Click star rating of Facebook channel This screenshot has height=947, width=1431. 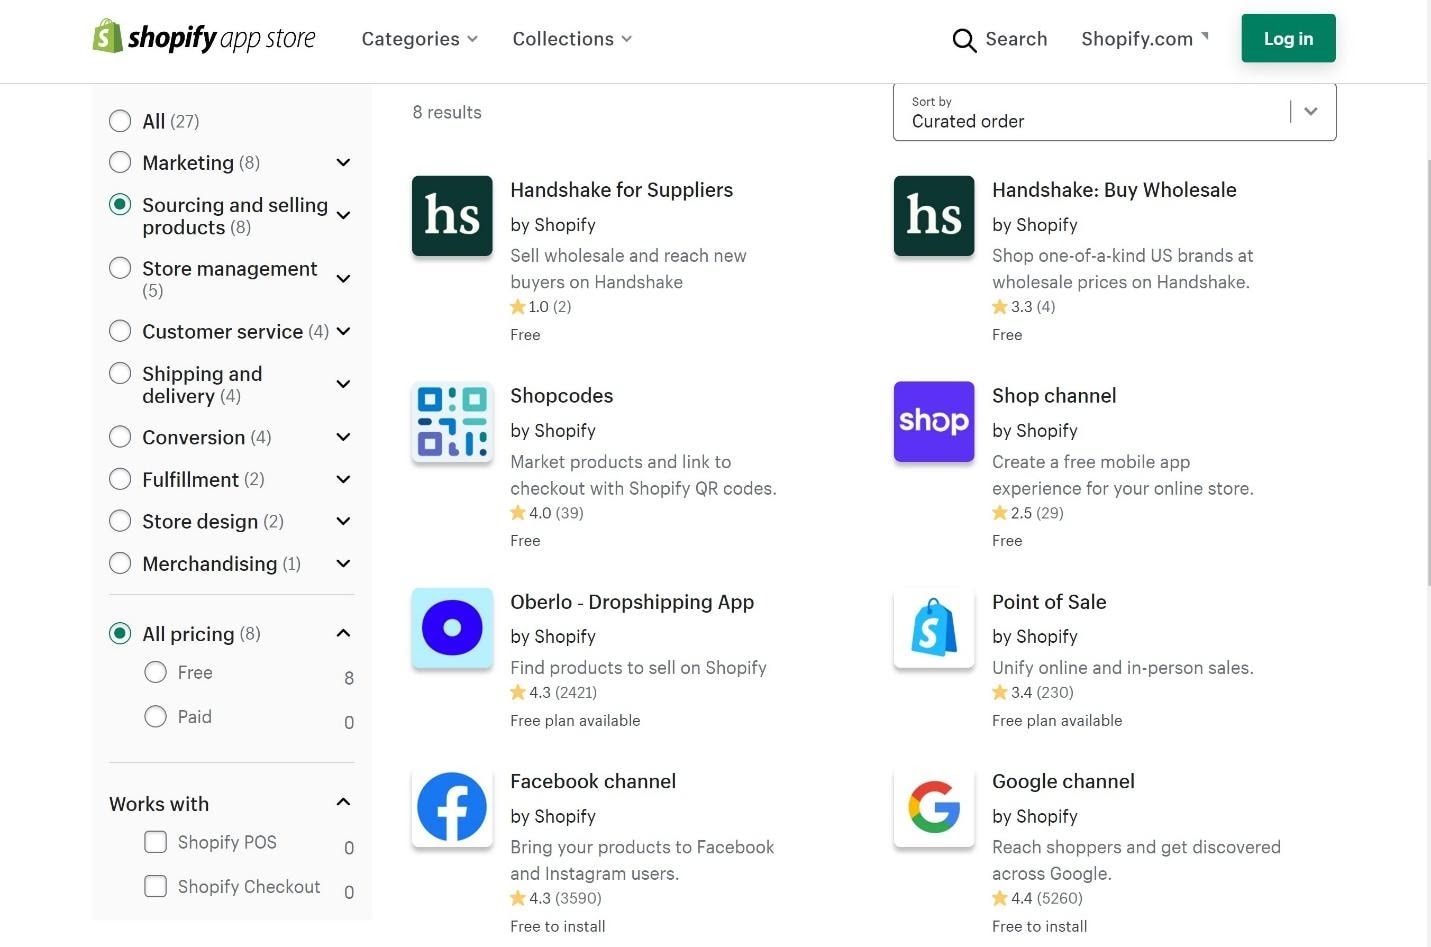pos(556,898)
